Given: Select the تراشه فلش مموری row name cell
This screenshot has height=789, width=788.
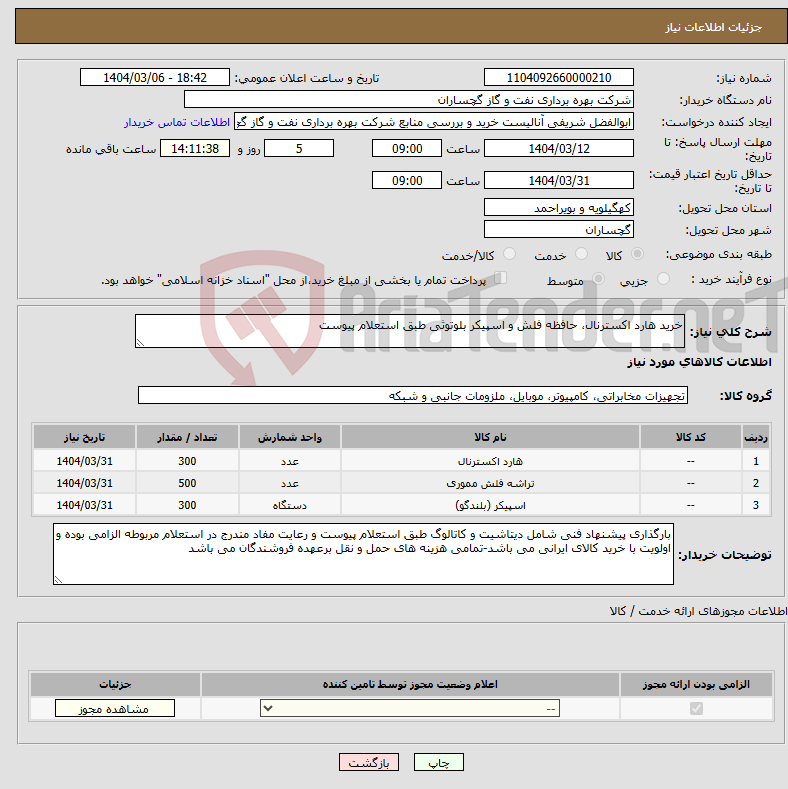Looking at the screenshot, I should 490,483.
